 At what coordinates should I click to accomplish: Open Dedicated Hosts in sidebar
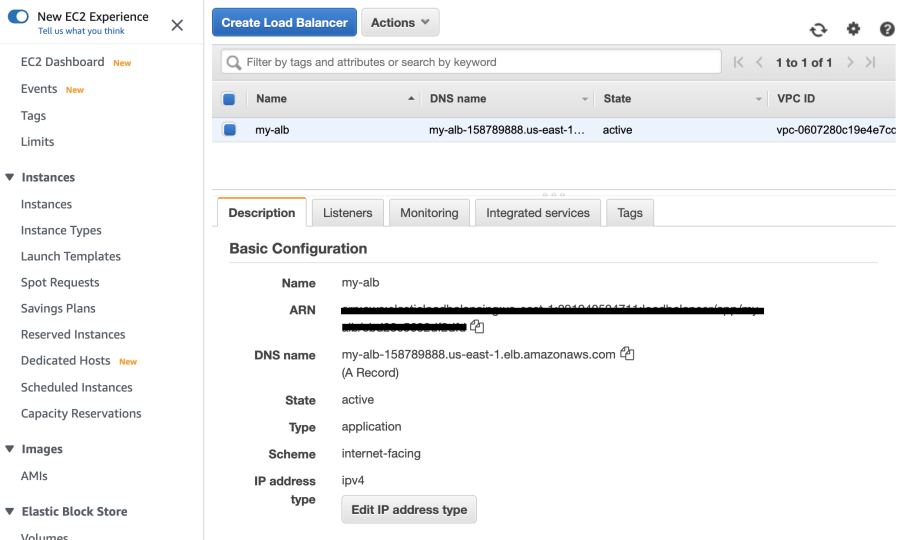point(65,360)
